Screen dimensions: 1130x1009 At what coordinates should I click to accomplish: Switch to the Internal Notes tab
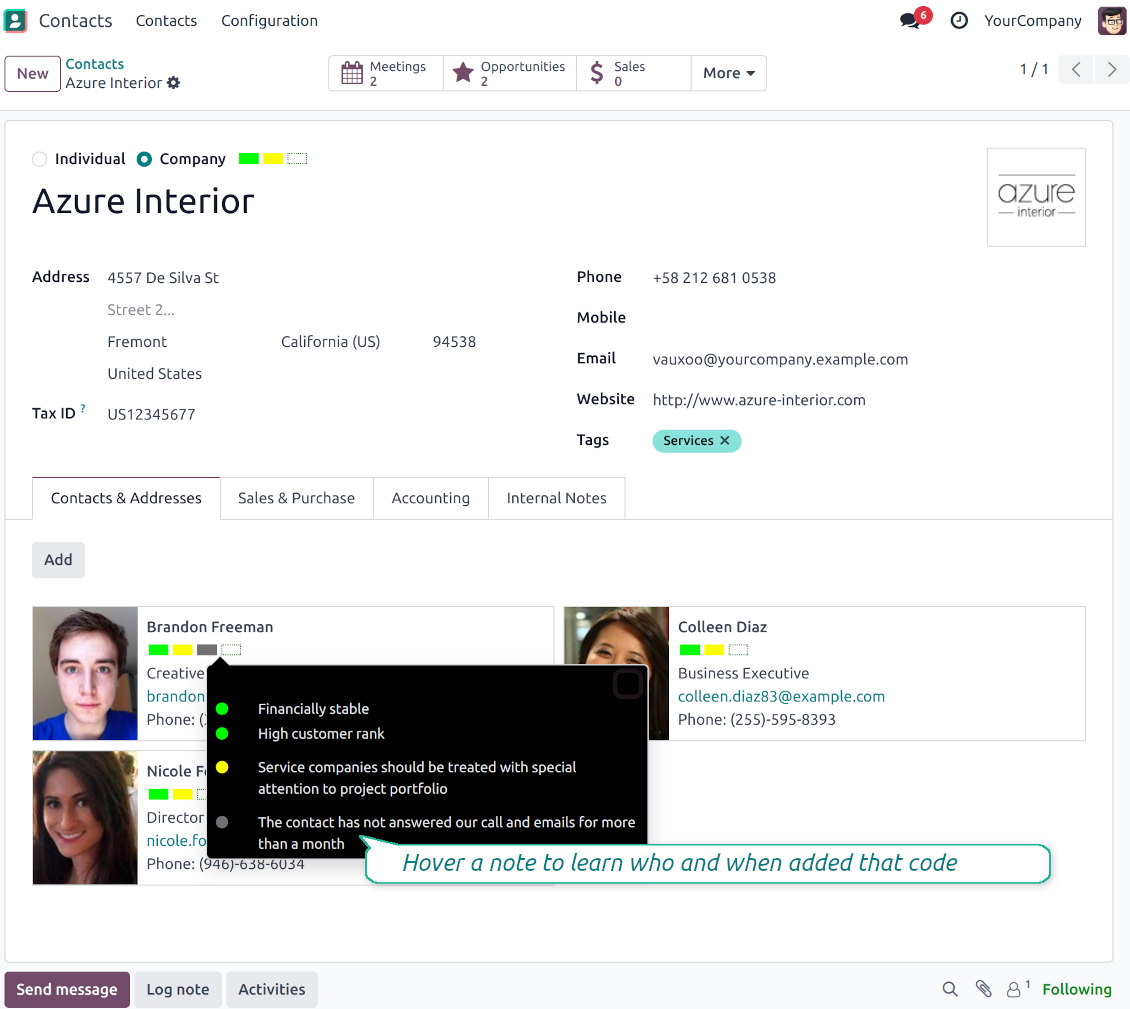[x=556, y=498]
